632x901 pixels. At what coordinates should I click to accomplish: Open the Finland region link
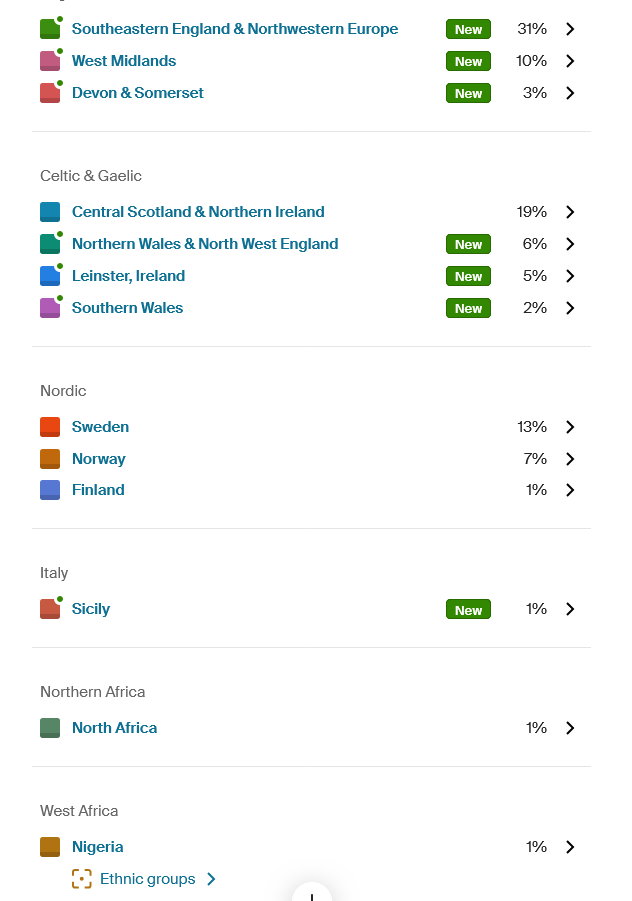click(x=98, y=490)
